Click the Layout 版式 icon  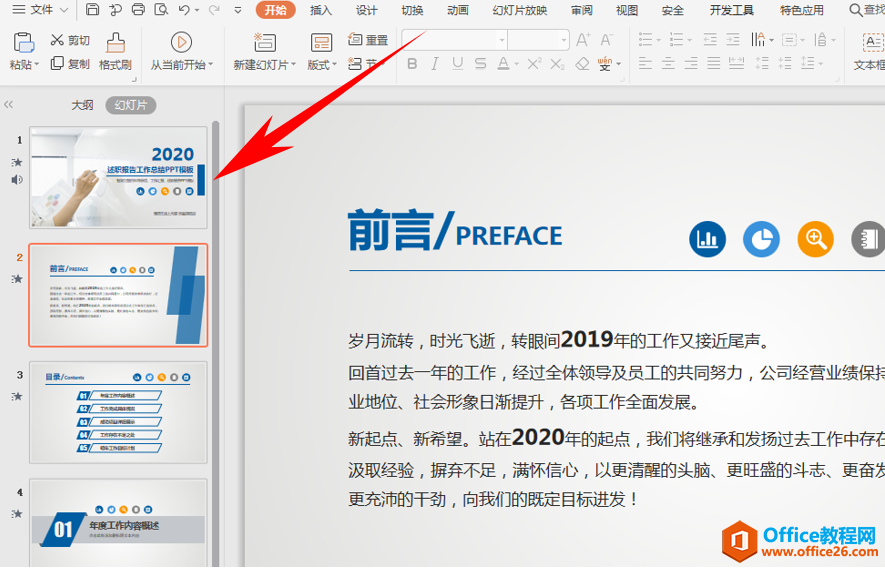point(321,42)
